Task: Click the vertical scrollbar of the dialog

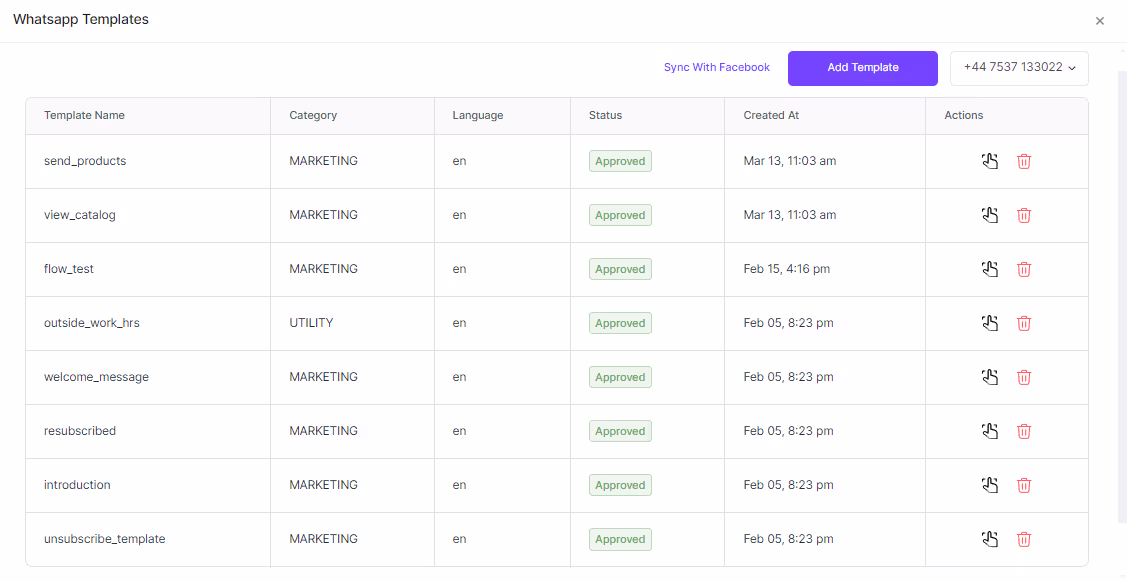Action: point(1122,296)
